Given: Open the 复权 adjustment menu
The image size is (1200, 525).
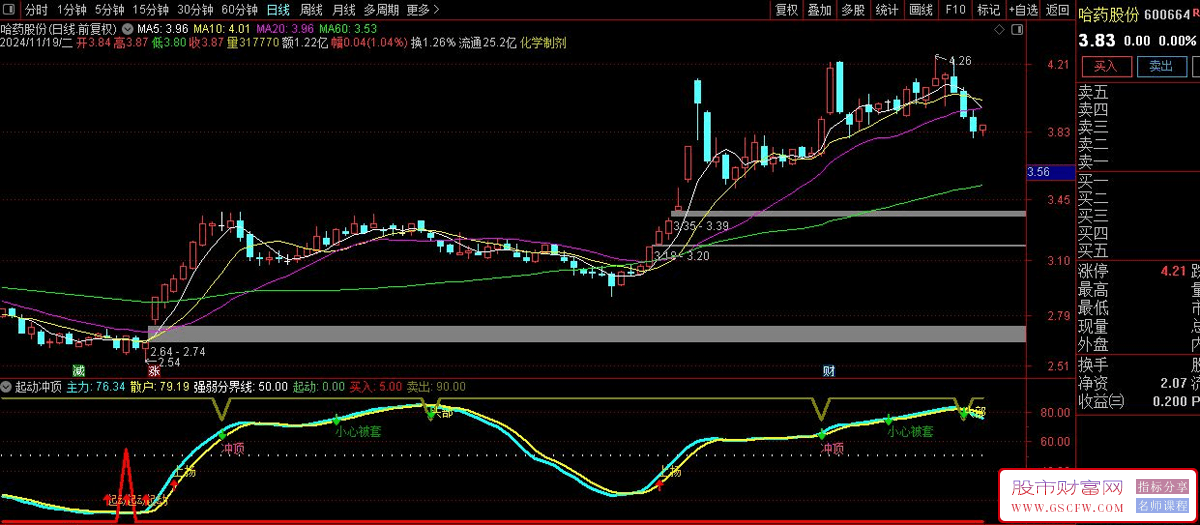Looking at the screenshot, I should (786, 10).
